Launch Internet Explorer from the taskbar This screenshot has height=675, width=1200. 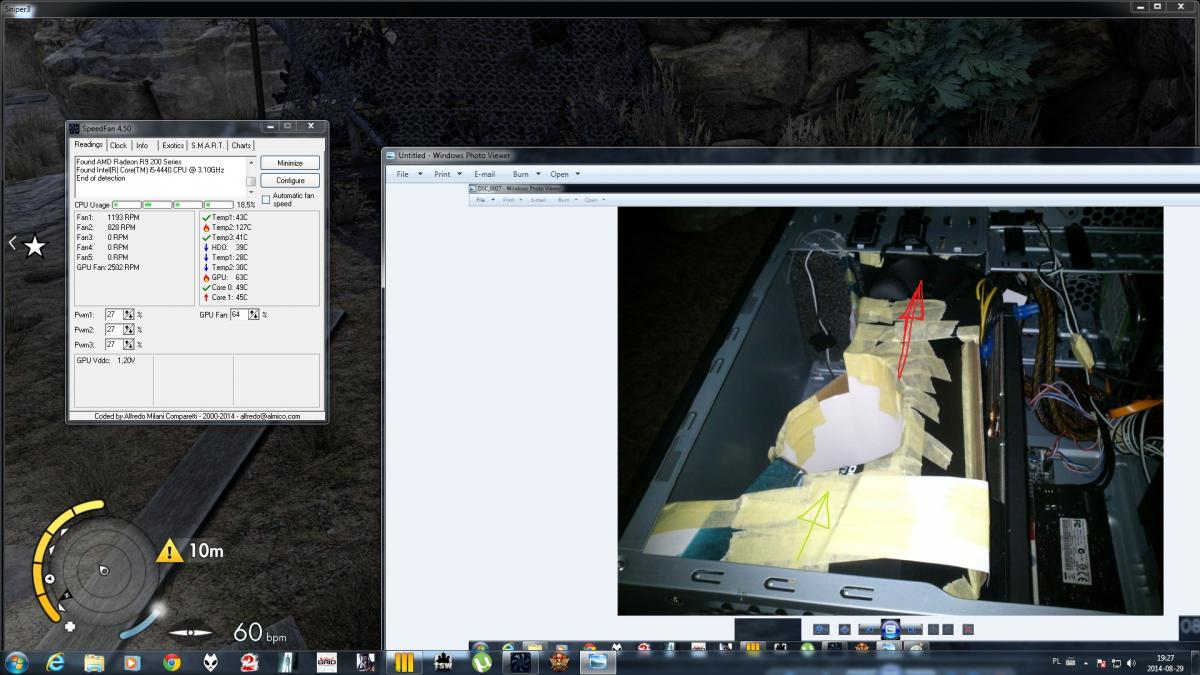[55, 661]
